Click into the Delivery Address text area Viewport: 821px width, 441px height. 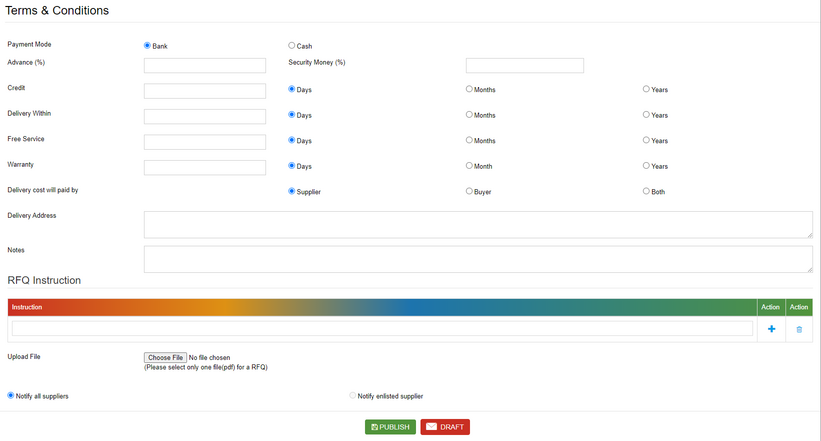click(478, 224)
